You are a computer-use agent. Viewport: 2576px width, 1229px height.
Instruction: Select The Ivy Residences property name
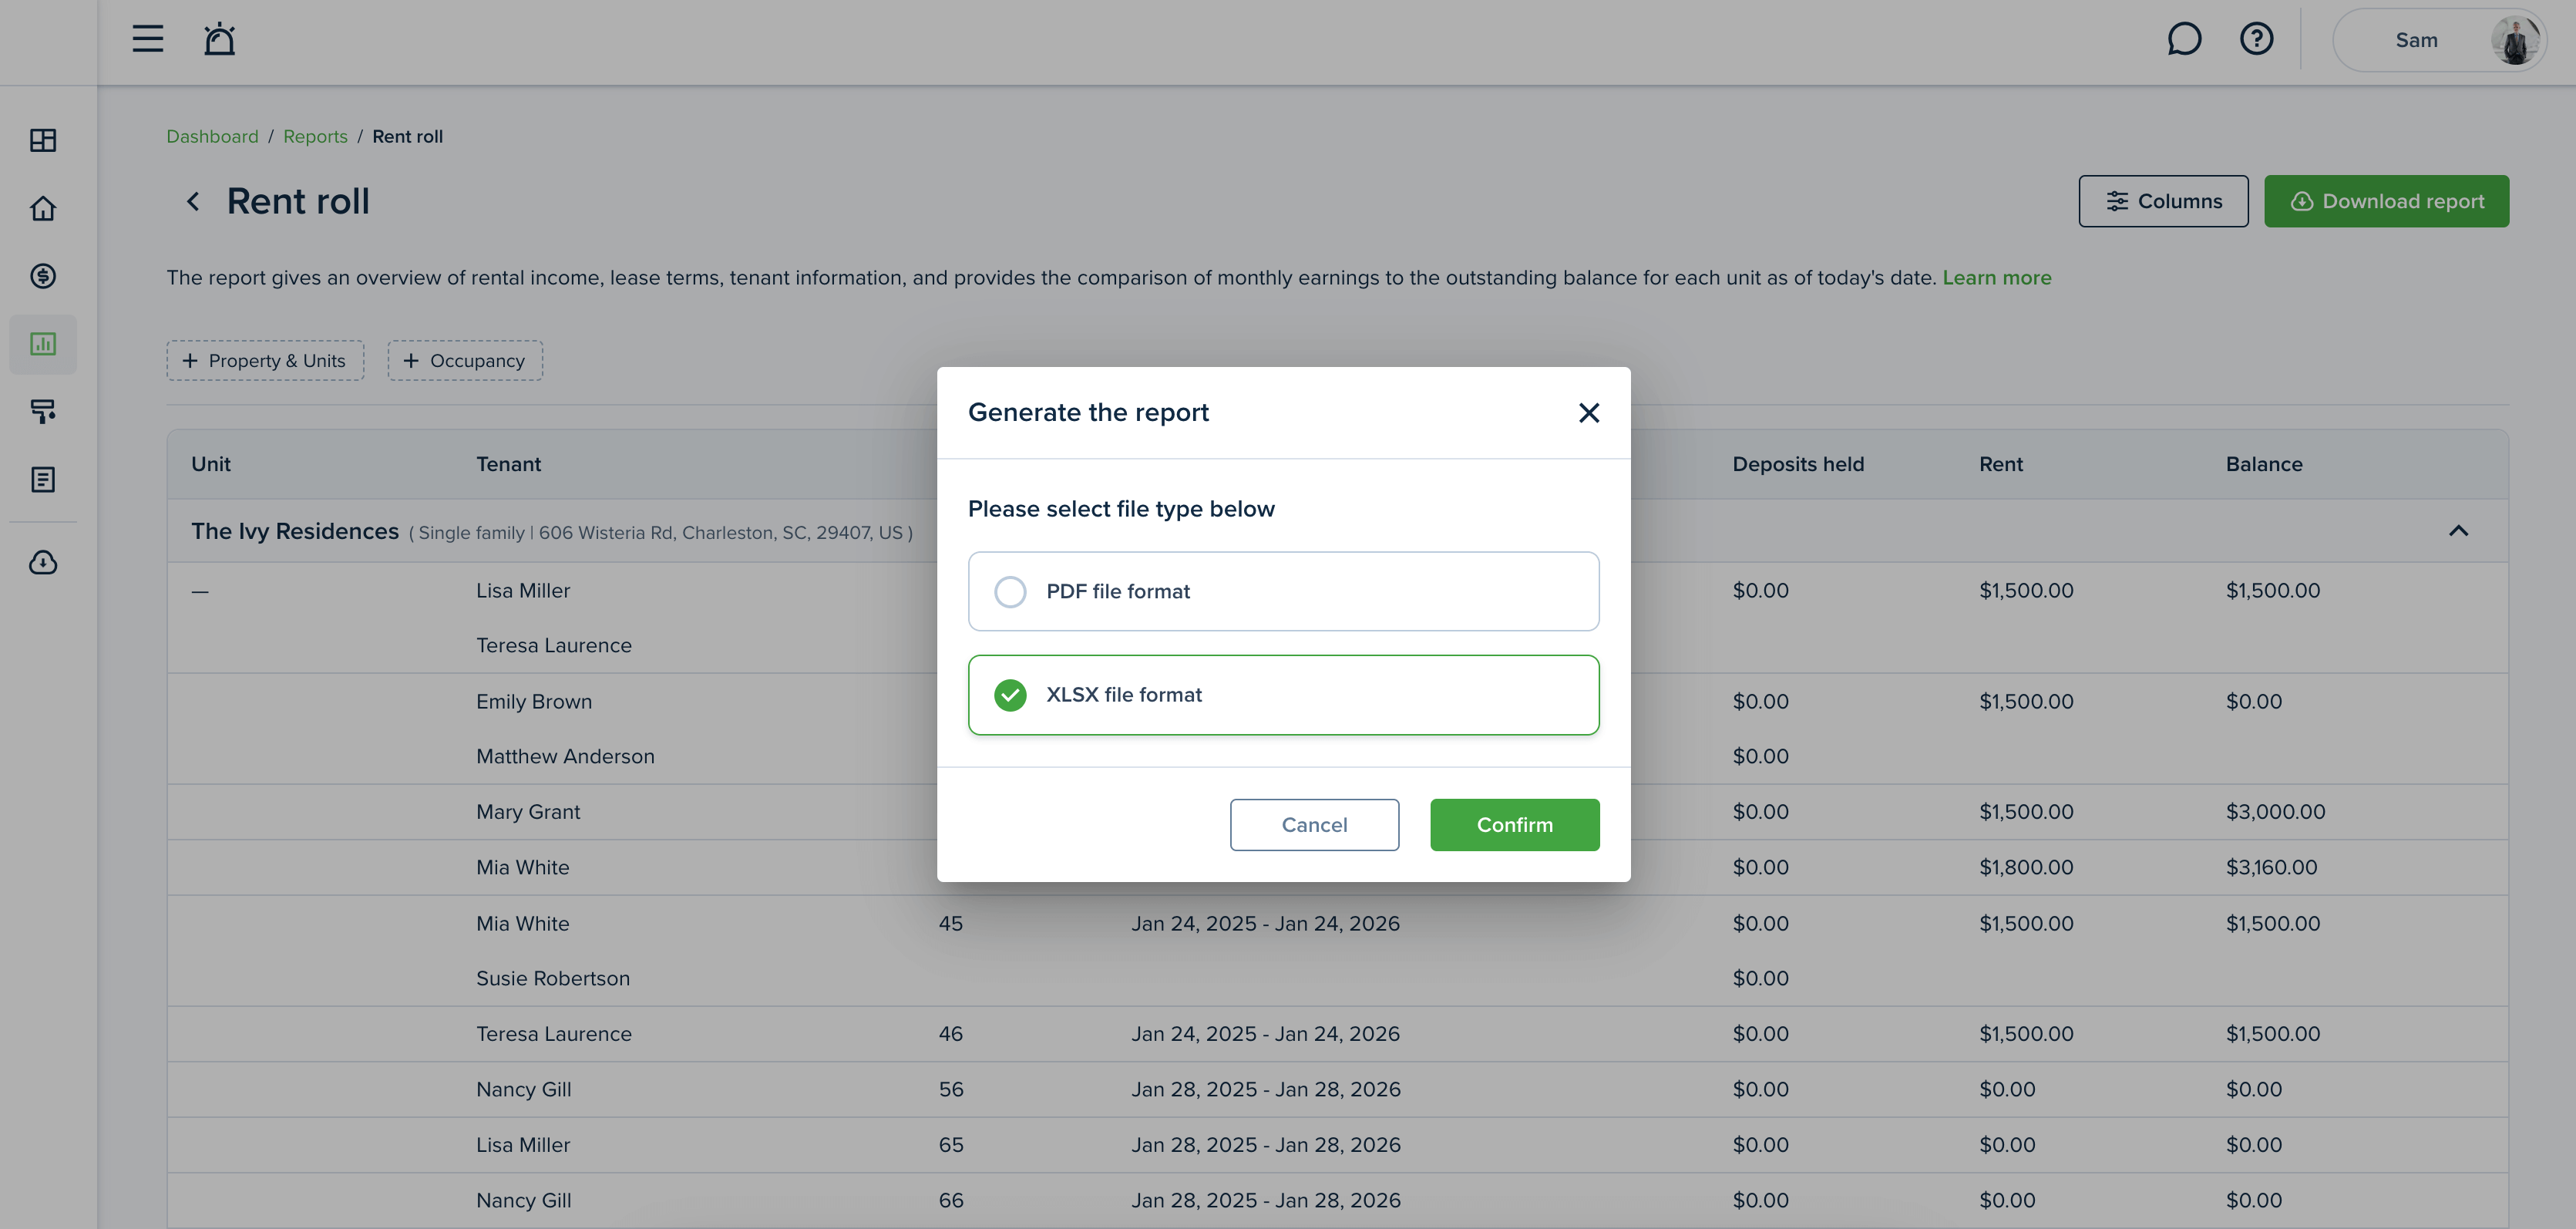(x=295, y=531)
